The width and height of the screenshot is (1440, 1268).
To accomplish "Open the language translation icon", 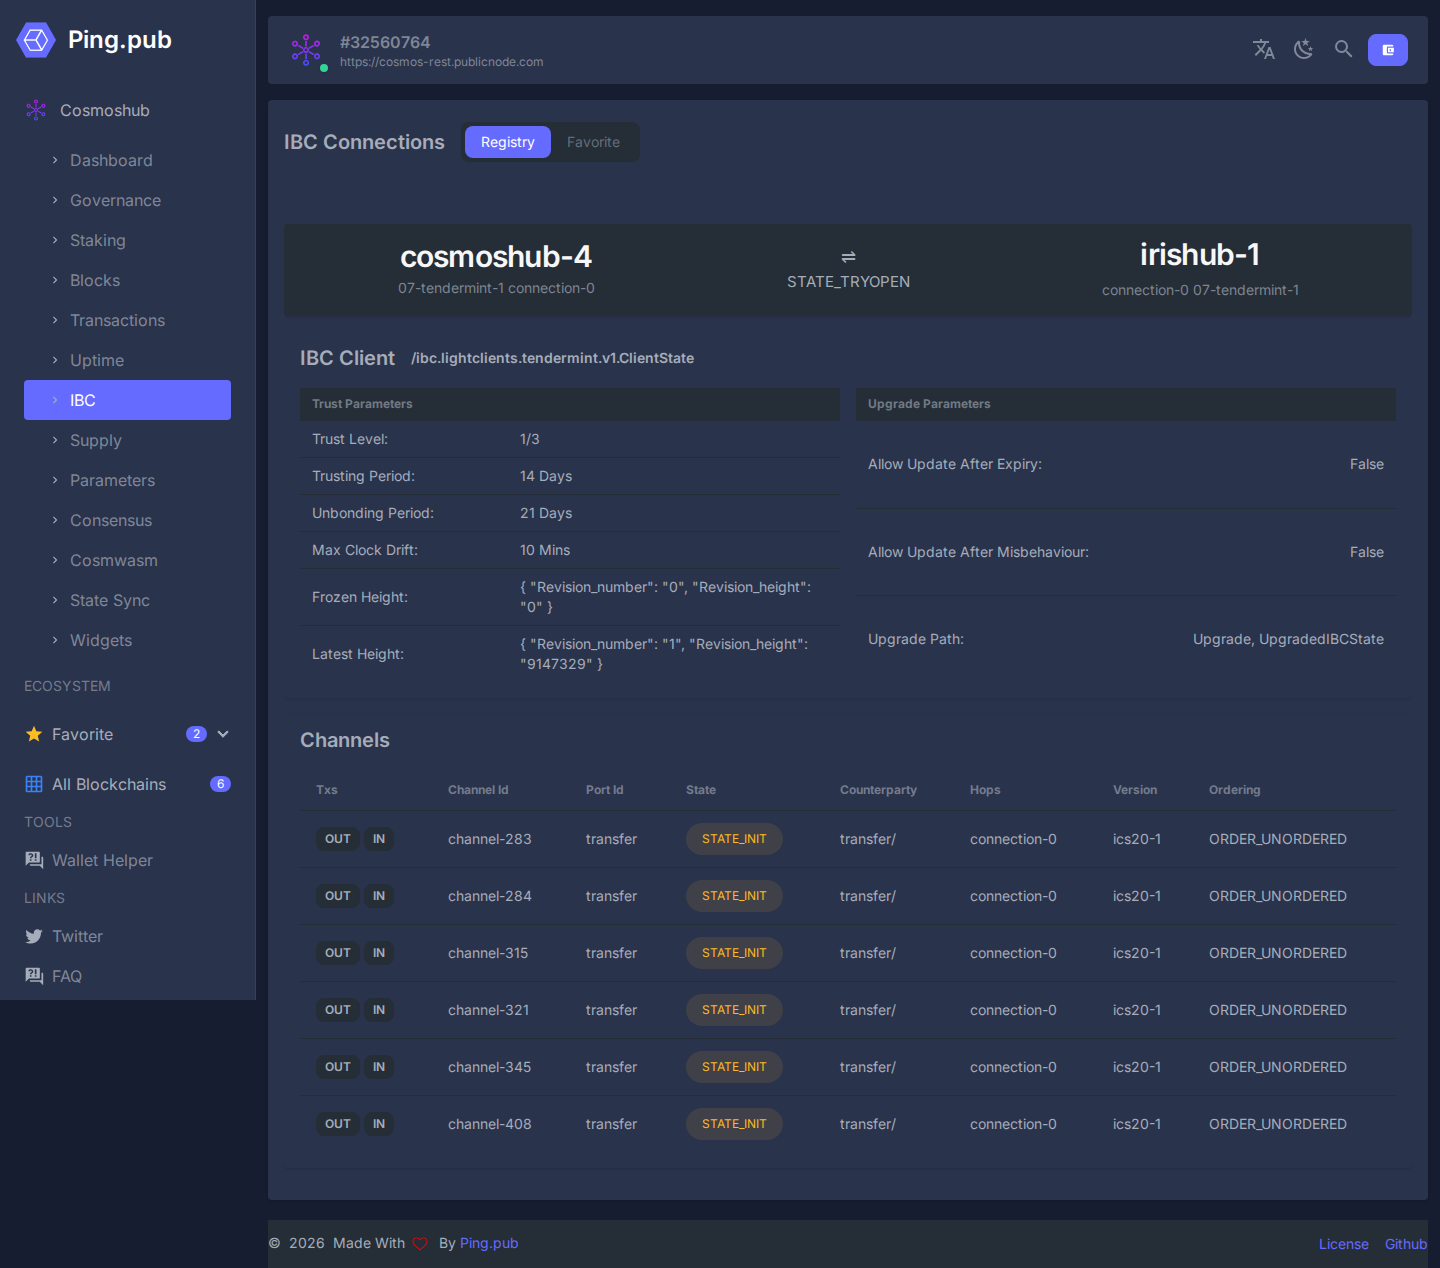I will (1264, 49).
